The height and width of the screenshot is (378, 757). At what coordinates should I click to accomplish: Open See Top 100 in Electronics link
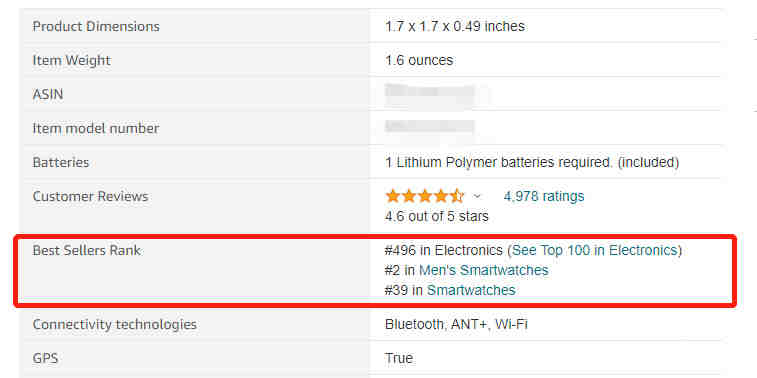tap(594, 251)
